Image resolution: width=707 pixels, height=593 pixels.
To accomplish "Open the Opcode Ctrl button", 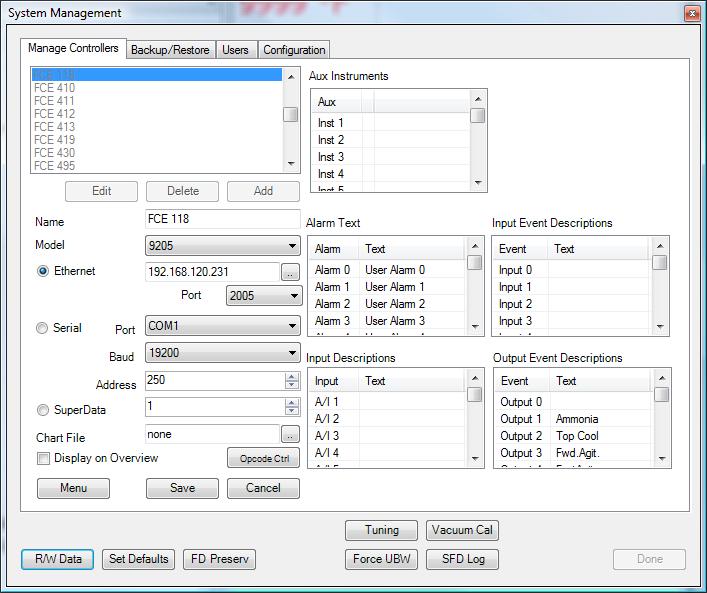I will [x=264, y=458].
